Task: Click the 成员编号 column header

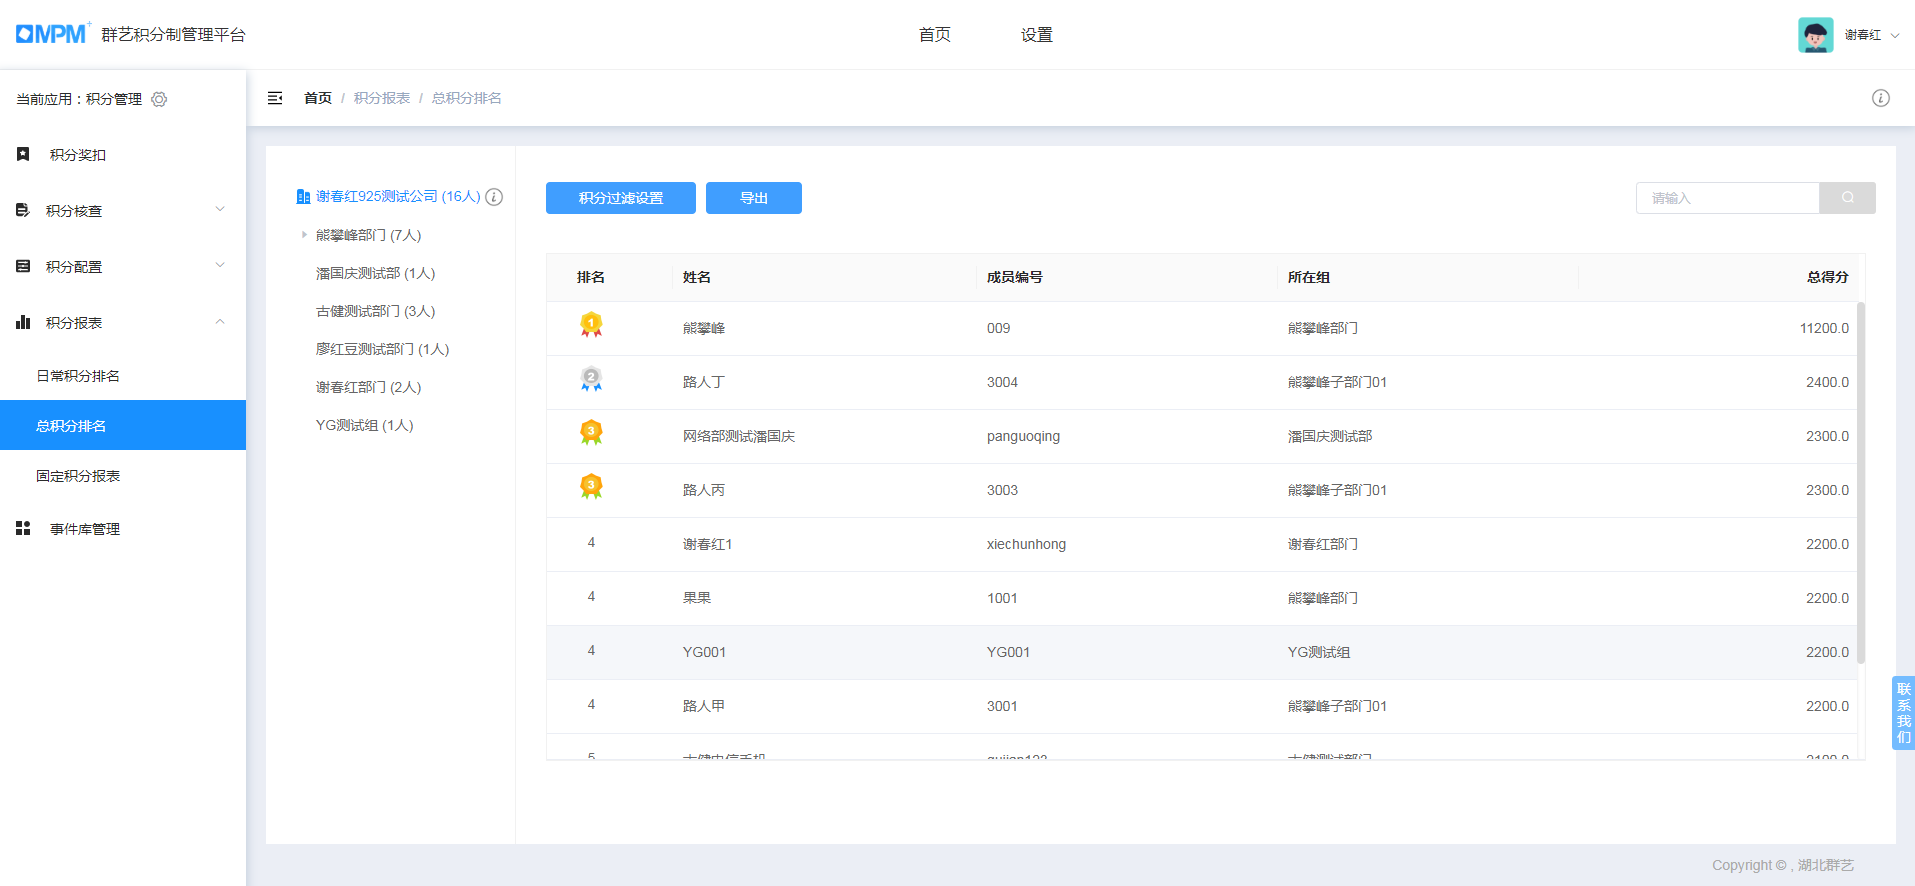Action: coord(1015,277)
